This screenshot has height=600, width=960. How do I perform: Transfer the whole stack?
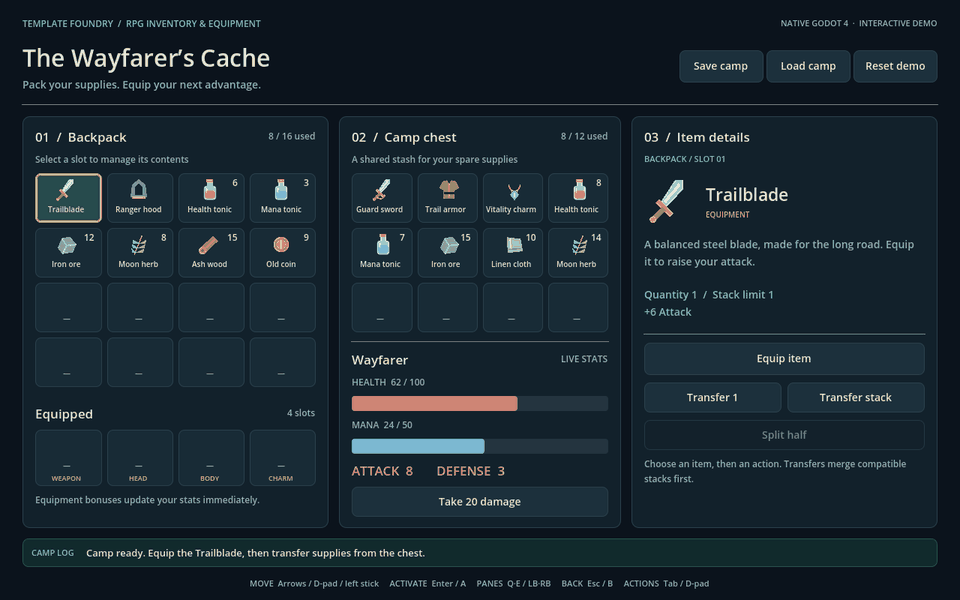(x=856, y=397)
